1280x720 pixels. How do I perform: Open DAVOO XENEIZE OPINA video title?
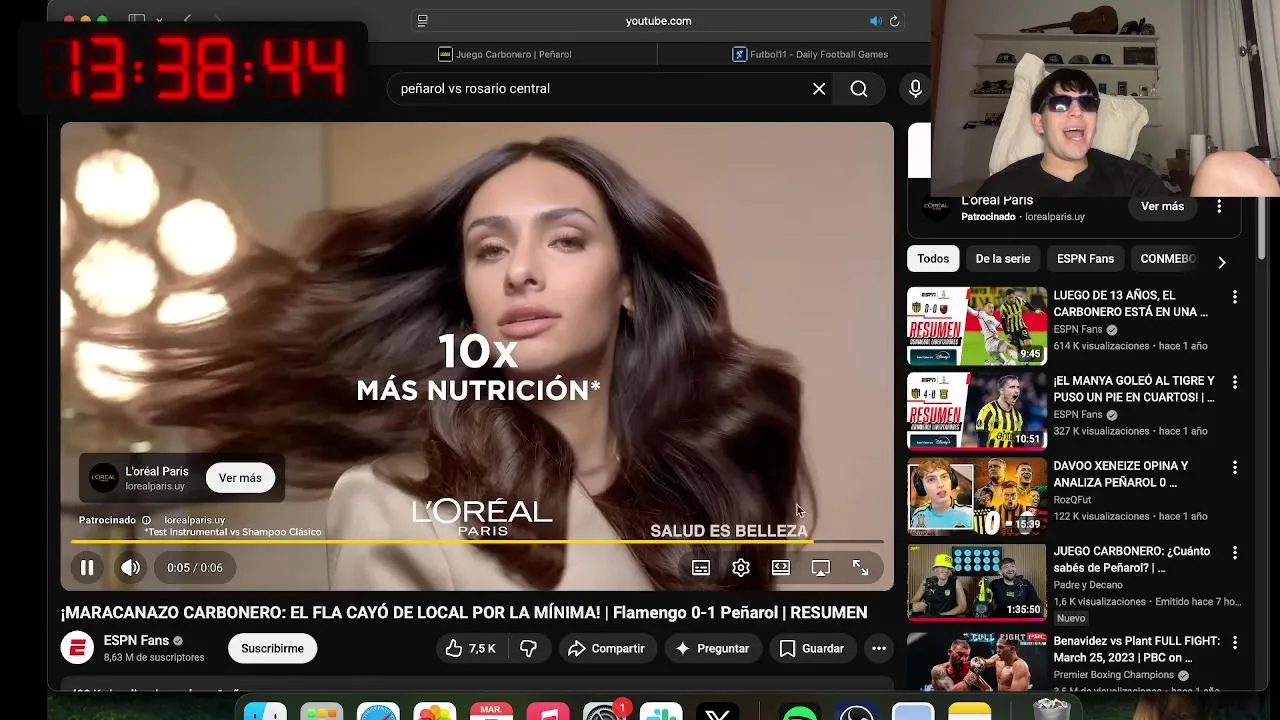click(1122, 474)
